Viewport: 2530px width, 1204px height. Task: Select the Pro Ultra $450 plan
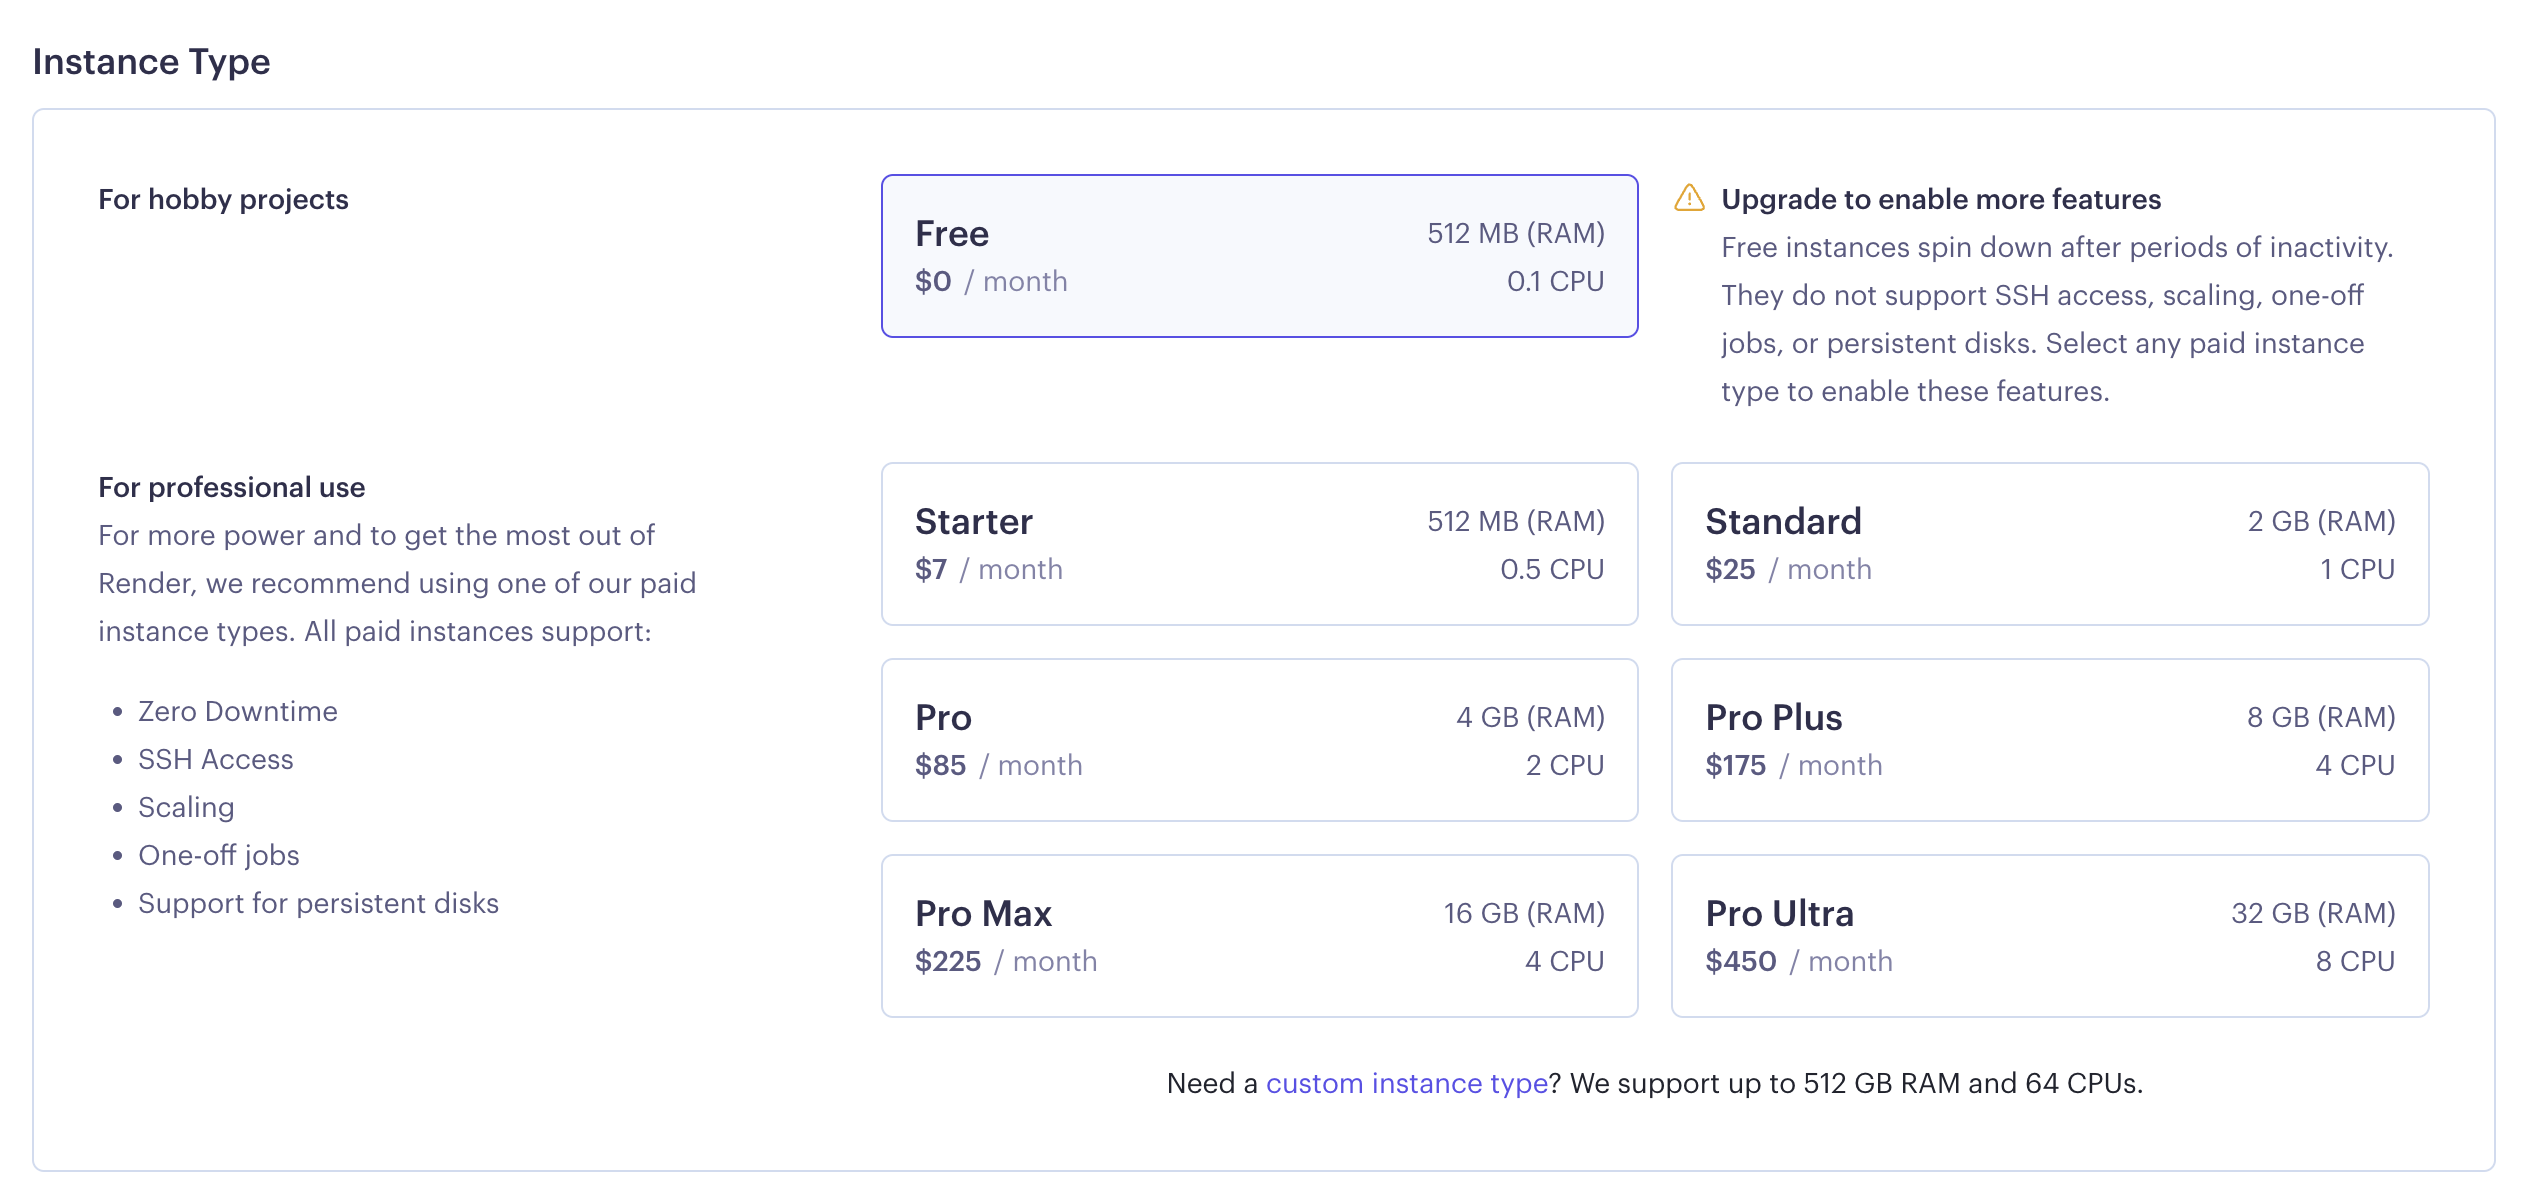click(x=2049, y=936)
